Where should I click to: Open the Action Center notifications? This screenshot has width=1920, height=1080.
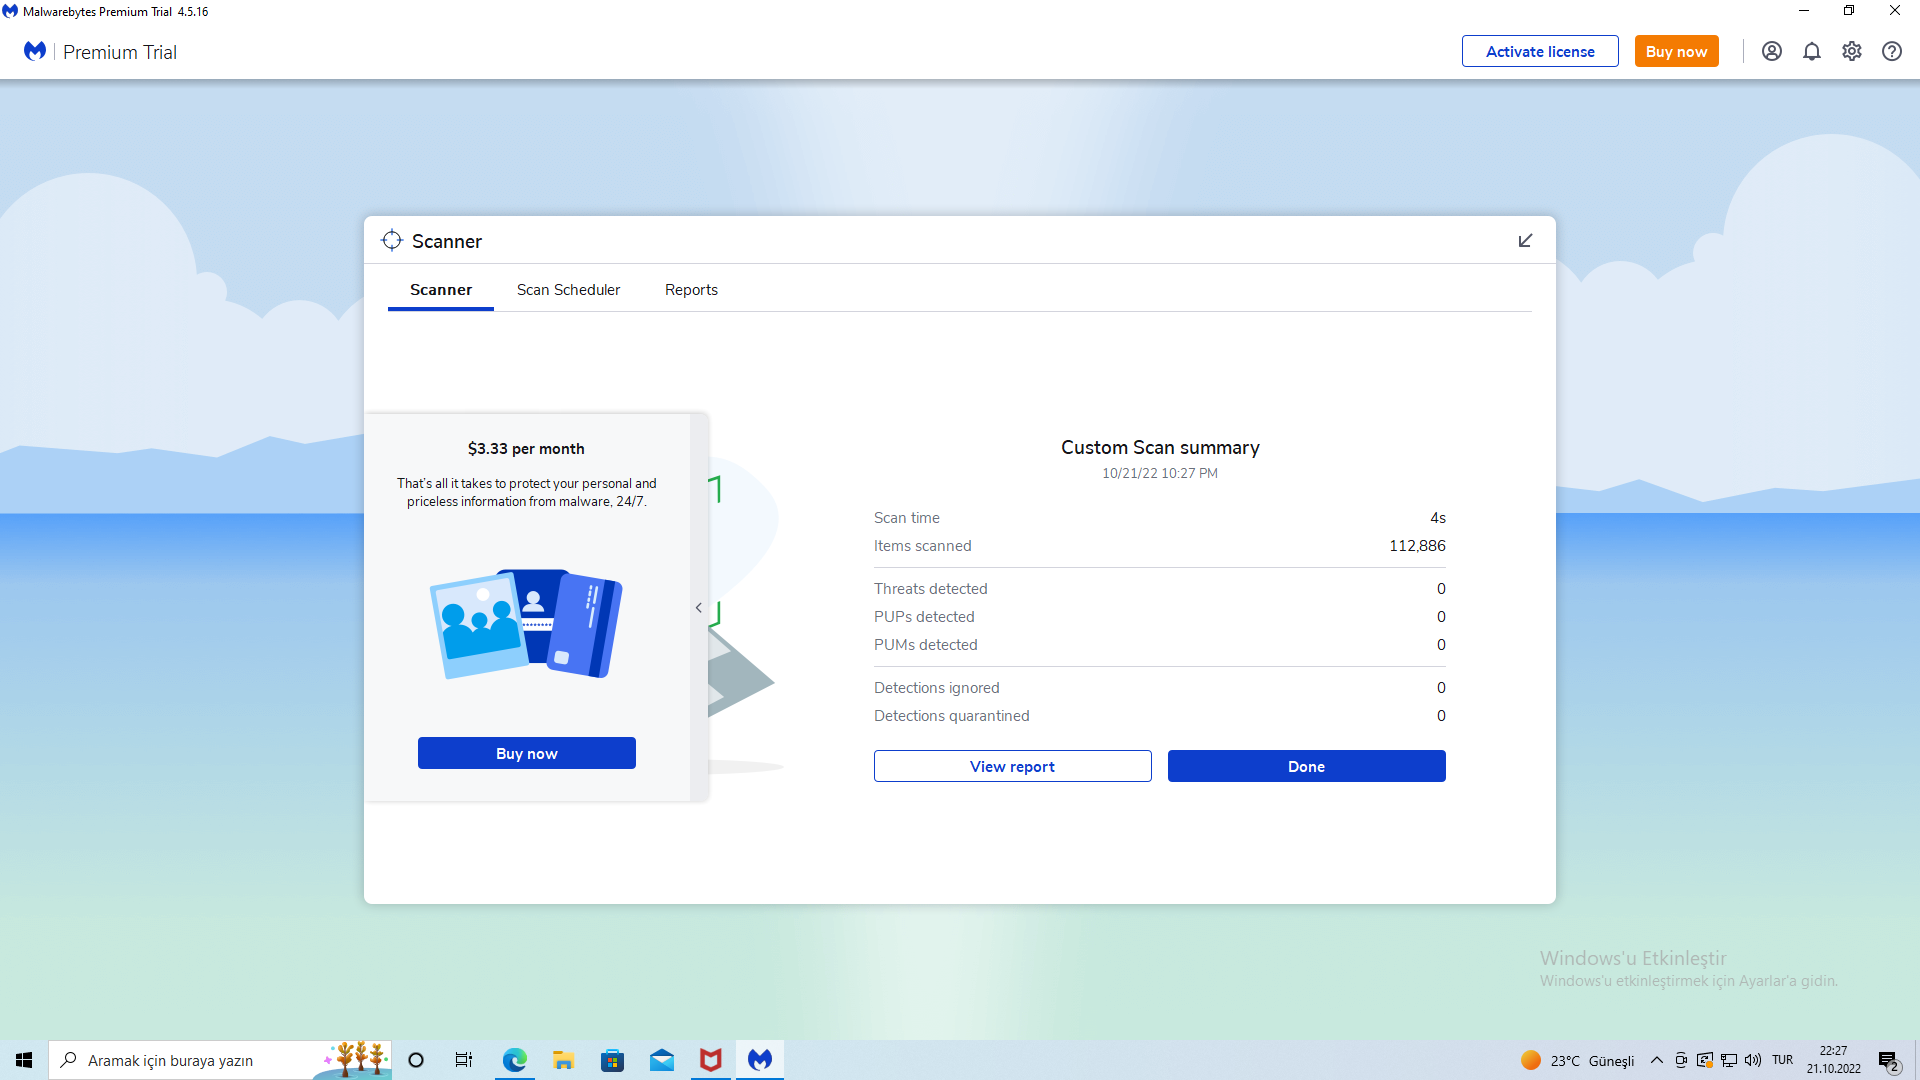click(1889, 1060)
